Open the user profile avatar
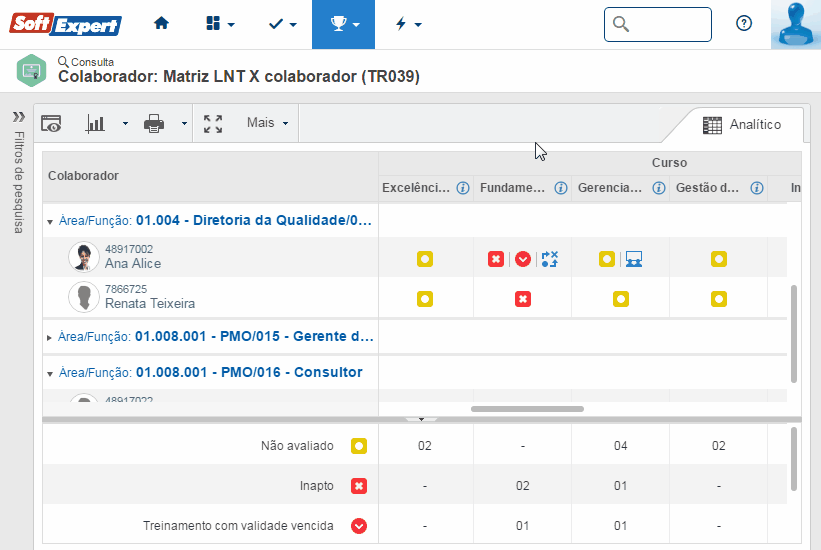 (x=796, y=24)
